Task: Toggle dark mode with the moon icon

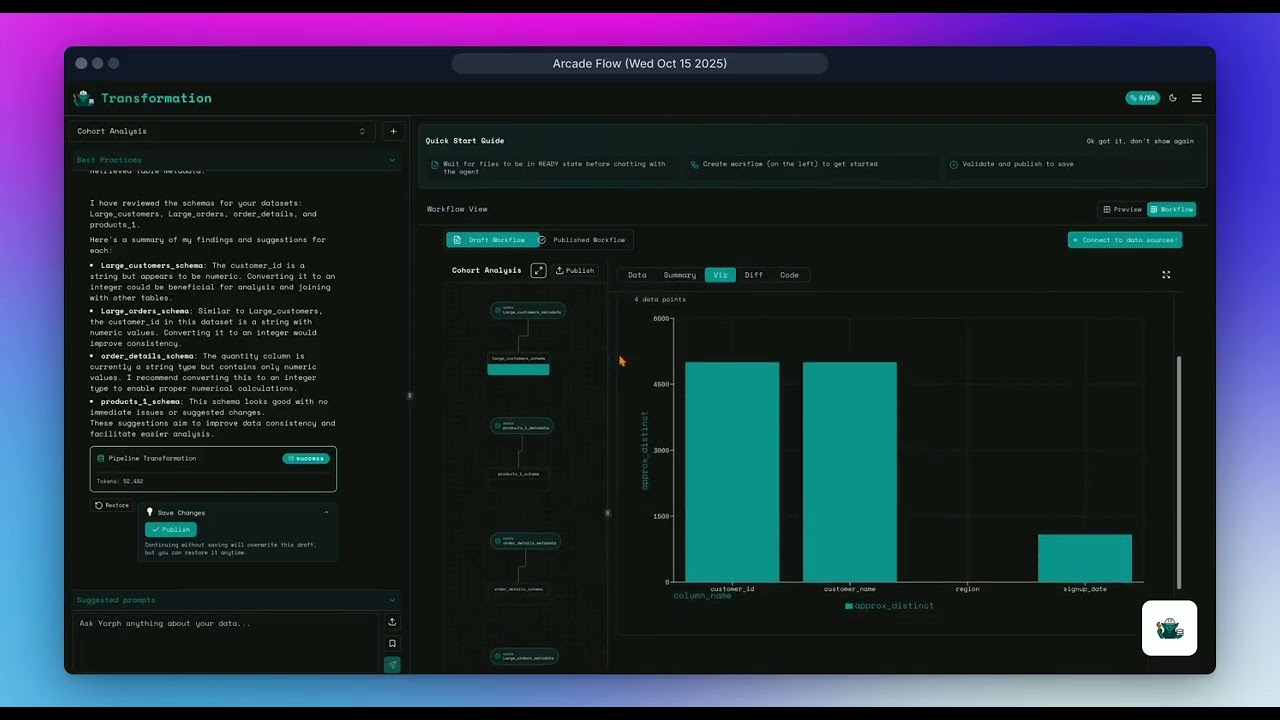Action: click(x=1173, y=98)
